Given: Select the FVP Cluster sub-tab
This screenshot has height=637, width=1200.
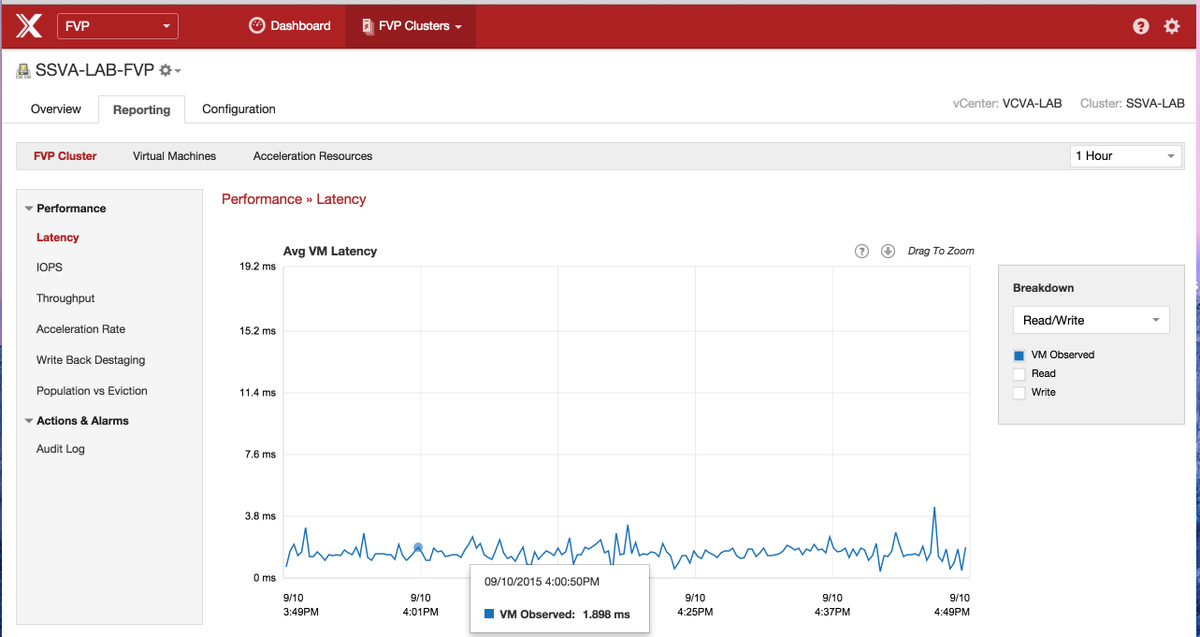Looking at the screenshot, I should click(x=65, y=156).
